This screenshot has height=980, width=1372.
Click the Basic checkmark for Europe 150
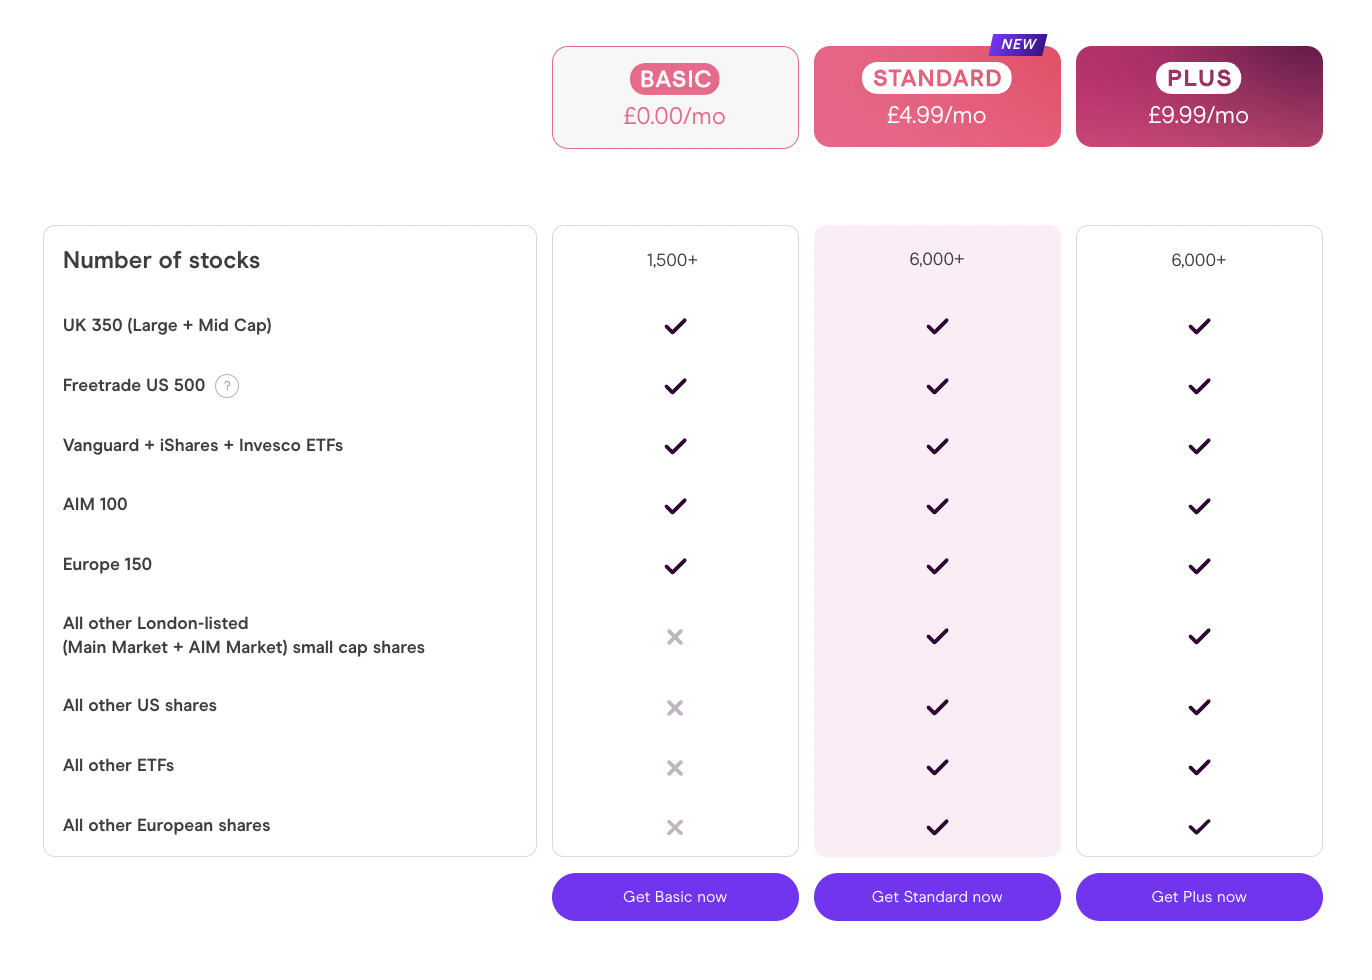[675, 566]
